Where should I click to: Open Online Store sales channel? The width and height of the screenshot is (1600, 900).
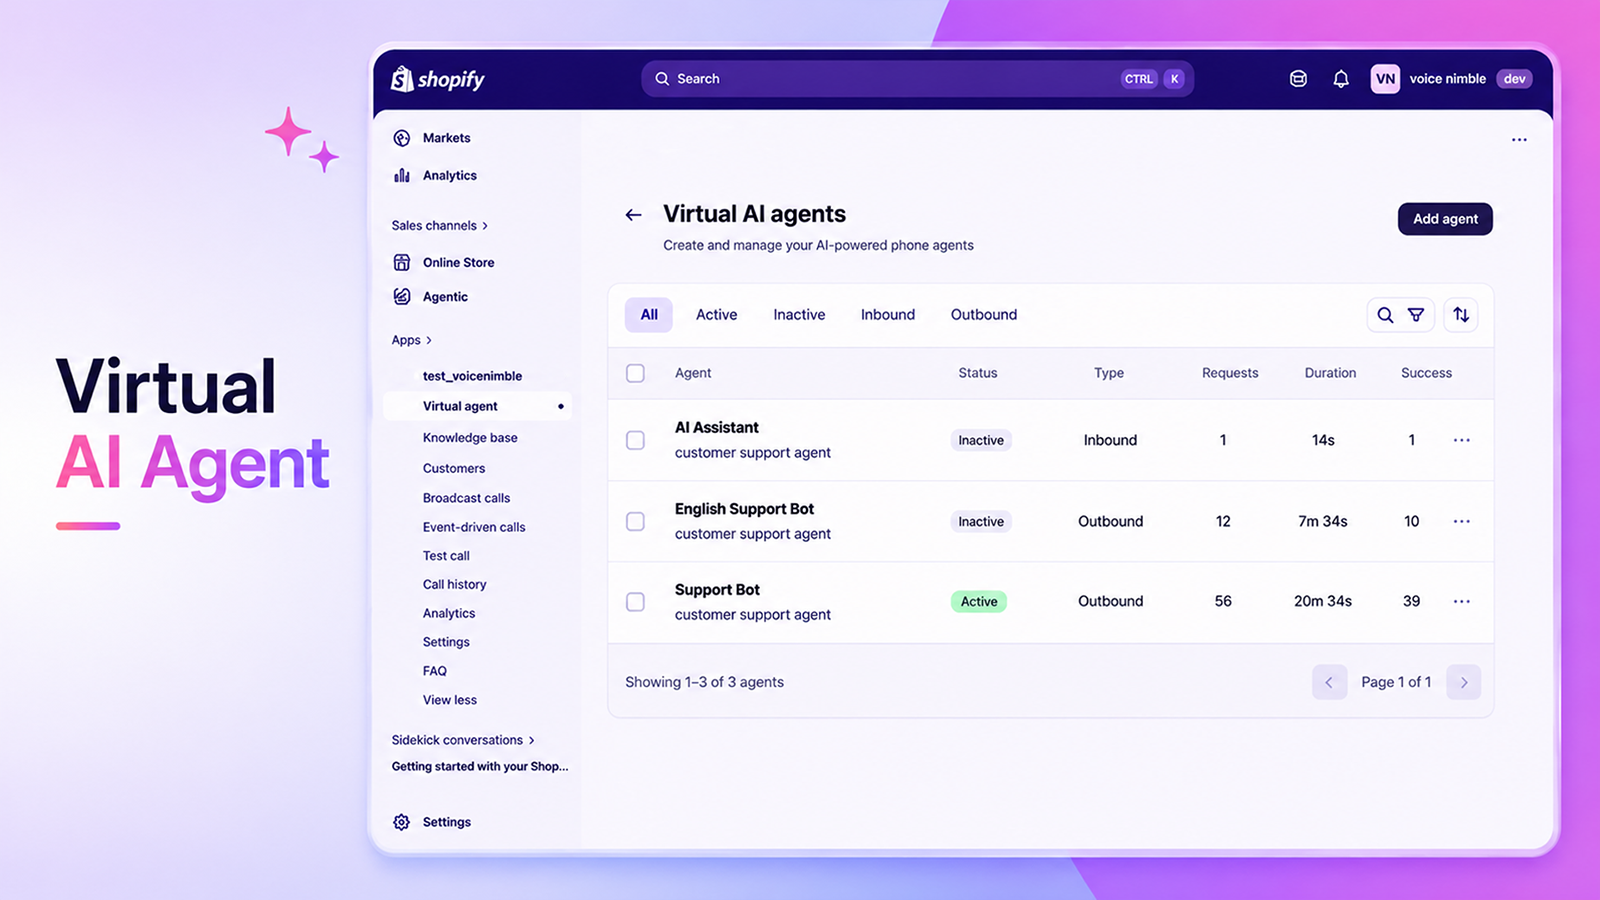tap(458, 262)
